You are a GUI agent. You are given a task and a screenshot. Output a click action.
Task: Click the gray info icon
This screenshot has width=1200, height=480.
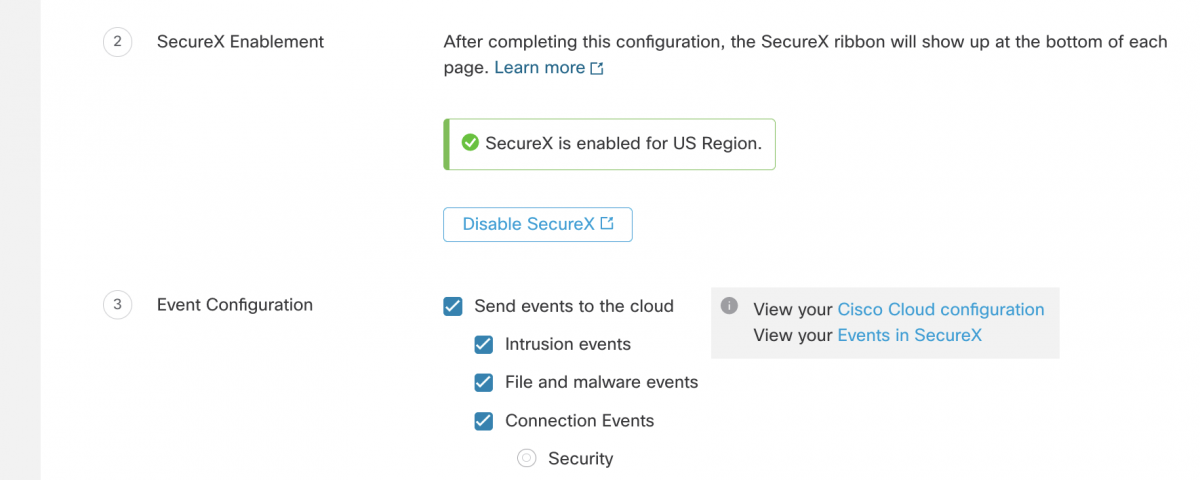[730, 306]
